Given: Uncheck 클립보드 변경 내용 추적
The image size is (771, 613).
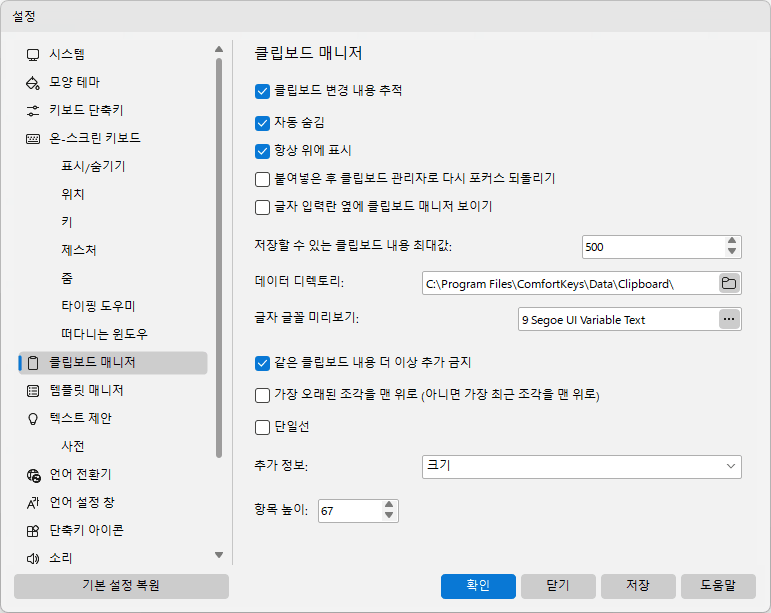Looking at the screenshot, I should click(262, 91).
